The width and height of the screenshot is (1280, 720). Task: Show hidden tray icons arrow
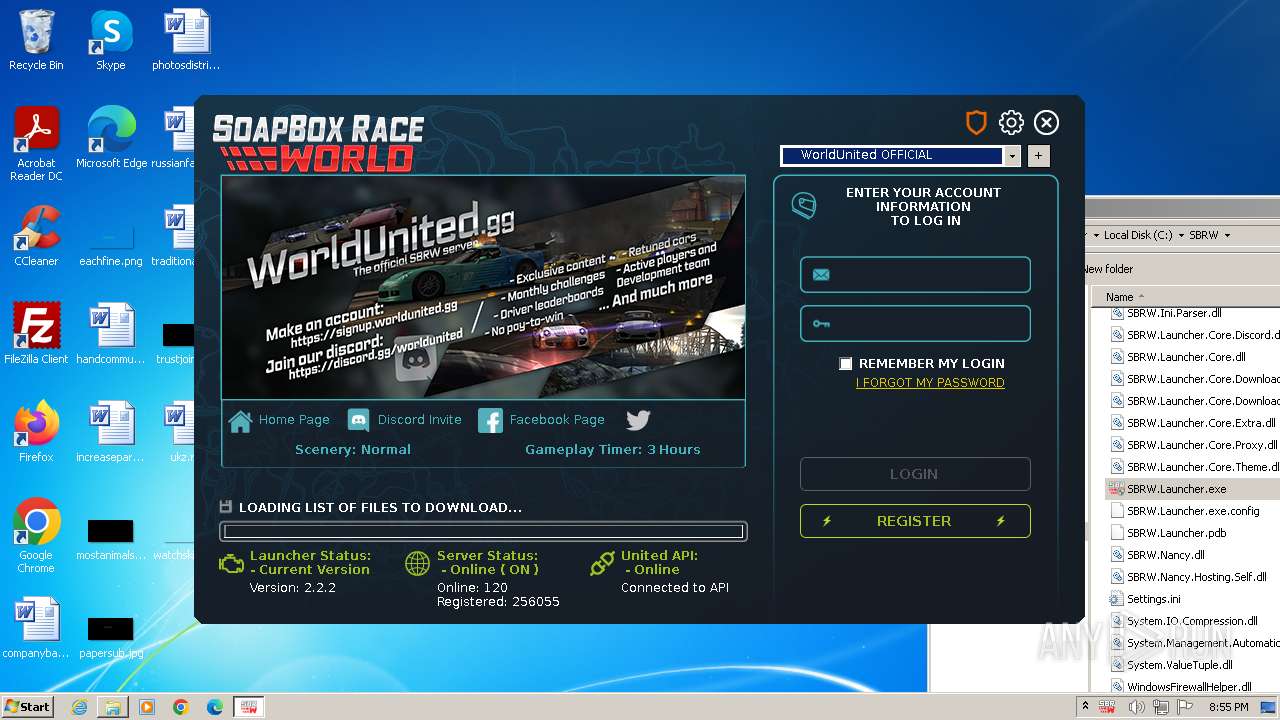click(x=1085, y=707)
